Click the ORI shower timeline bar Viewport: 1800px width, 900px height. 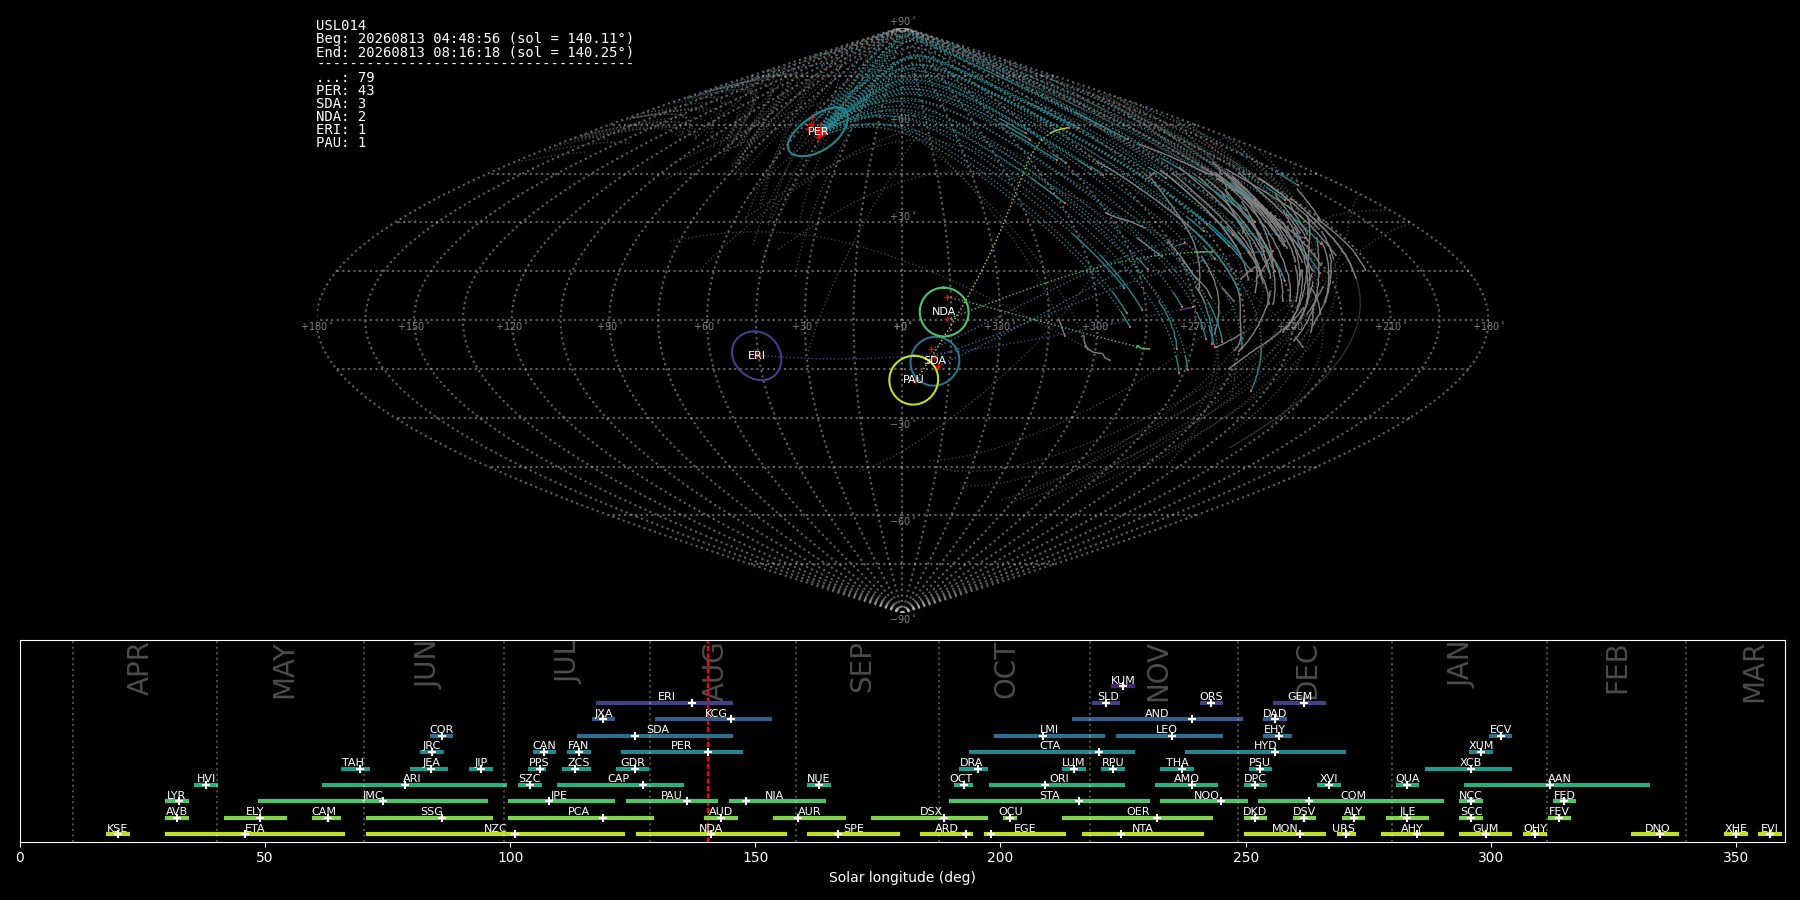click(1057, 785)
